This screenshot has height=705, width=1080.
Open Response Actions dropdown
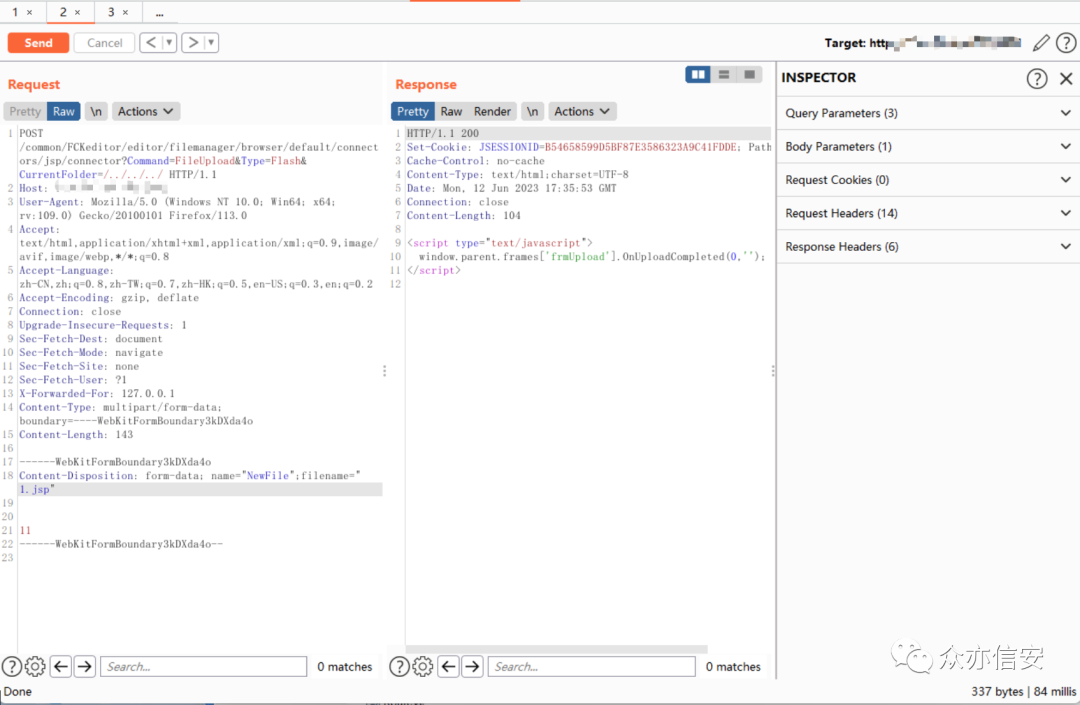[x=582, y=112]
